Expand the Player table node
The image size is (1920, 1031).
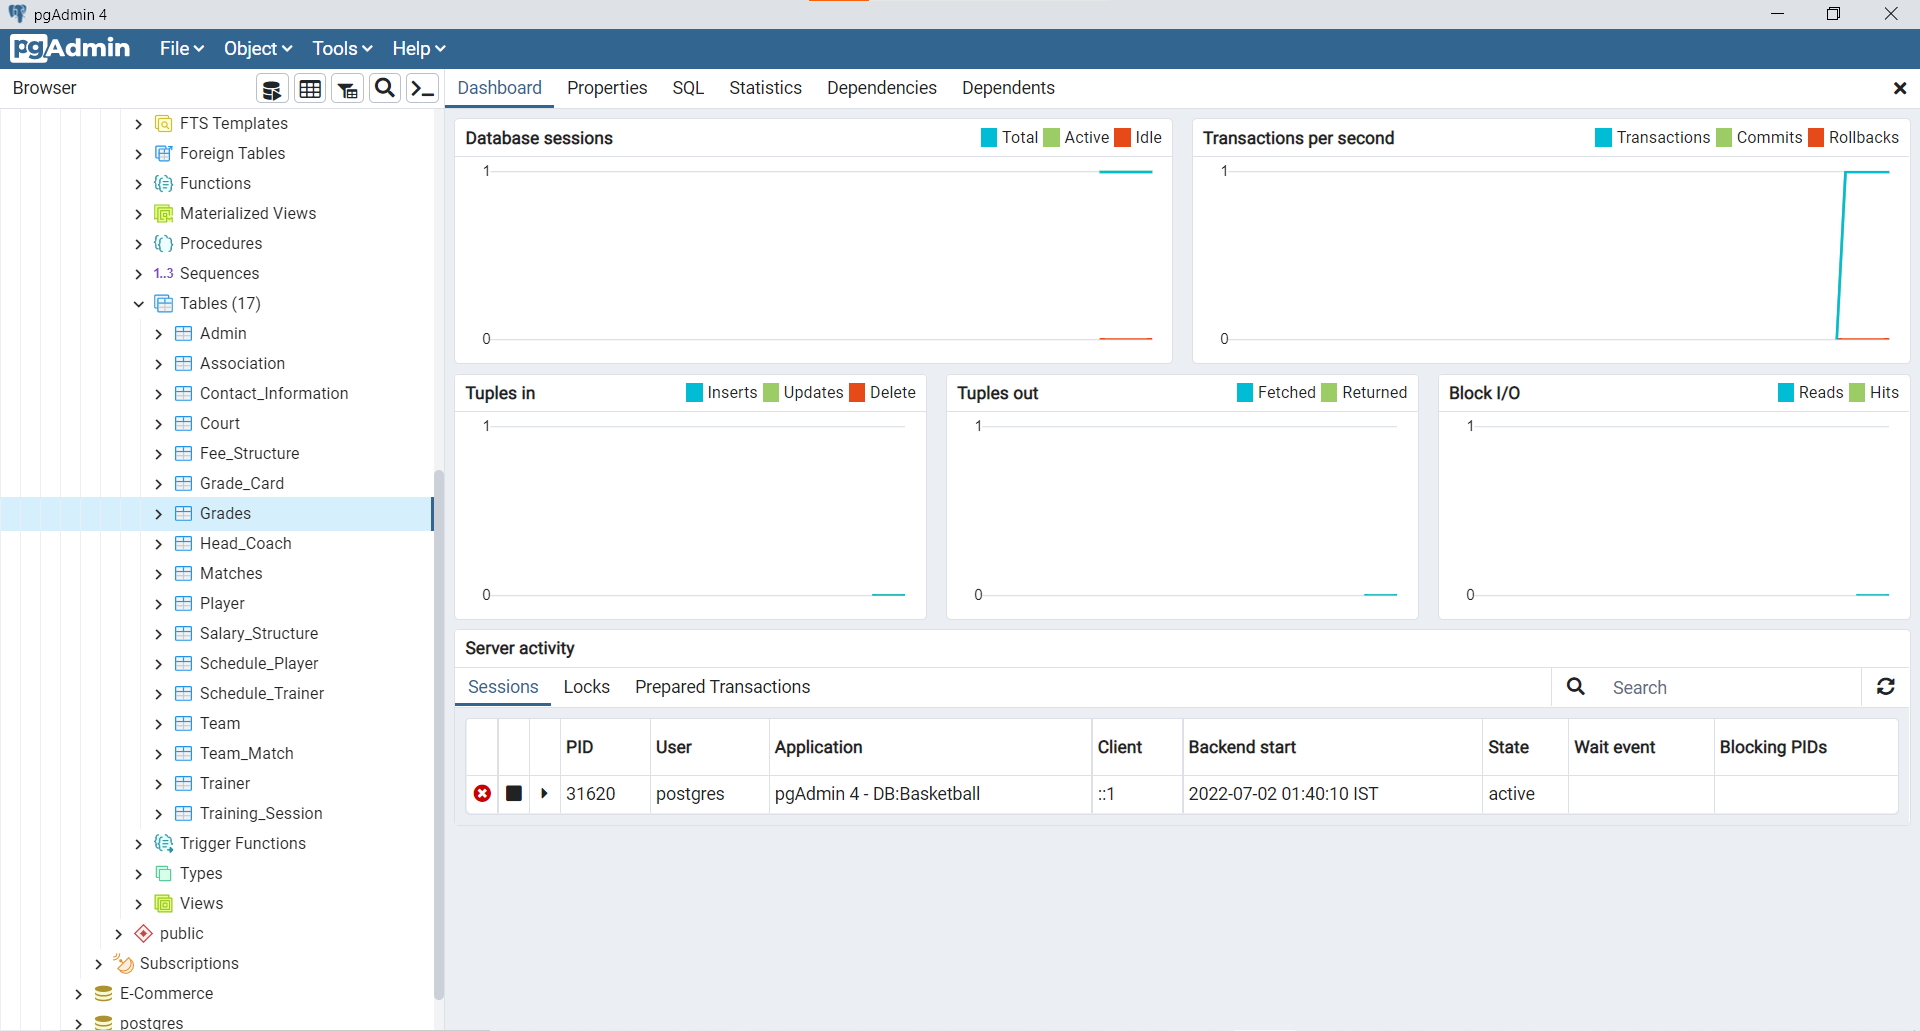(158, 603)
